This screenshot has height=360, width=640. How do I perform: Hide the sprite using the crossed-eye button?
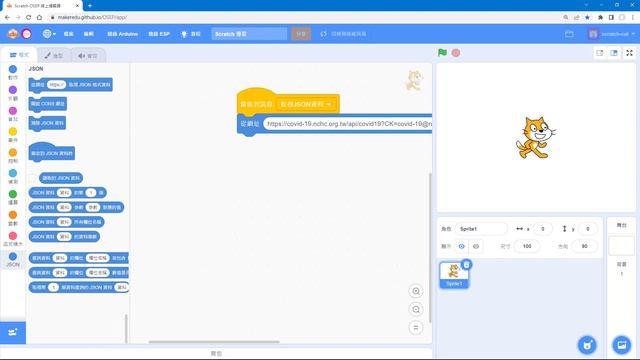[x=476, y=246]
